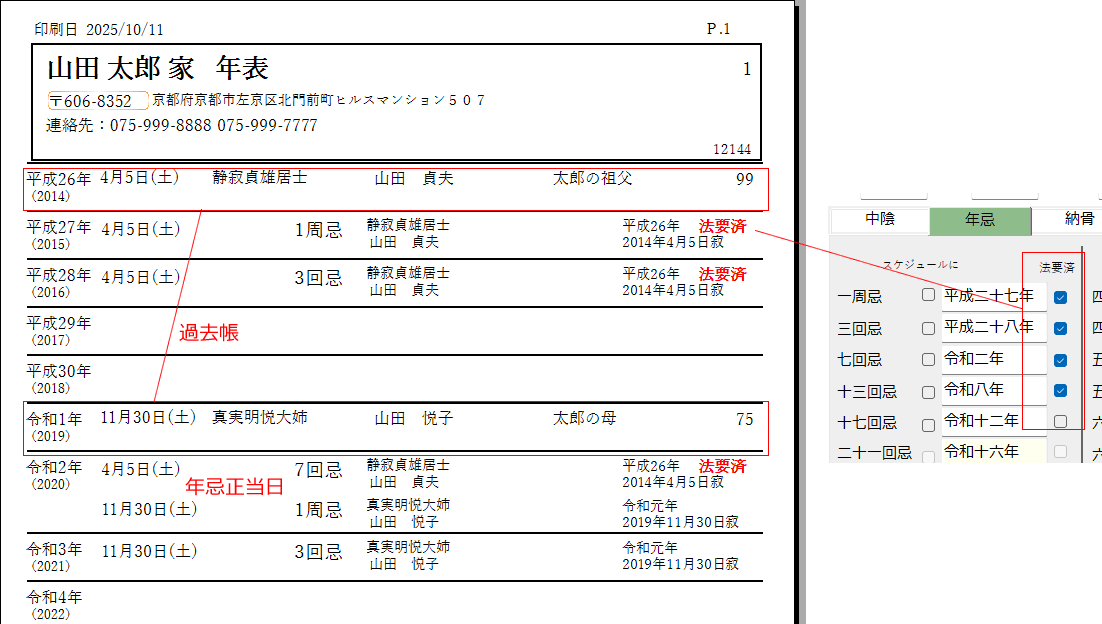The height and width of the screenshot is (624, 1102).
Task: Focus the 平成二十八年 year field
Action: (x=993, y=328)
